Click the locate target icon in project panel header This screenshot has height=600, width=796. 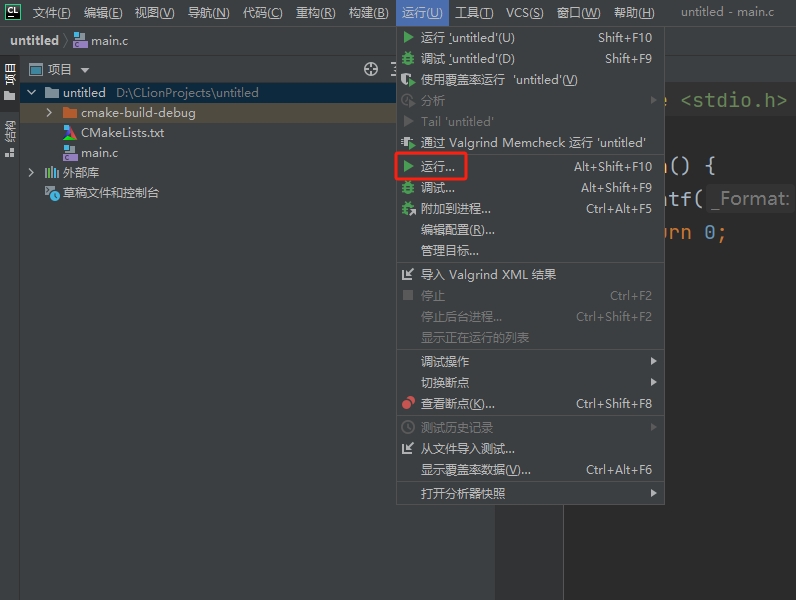[371, 69]
